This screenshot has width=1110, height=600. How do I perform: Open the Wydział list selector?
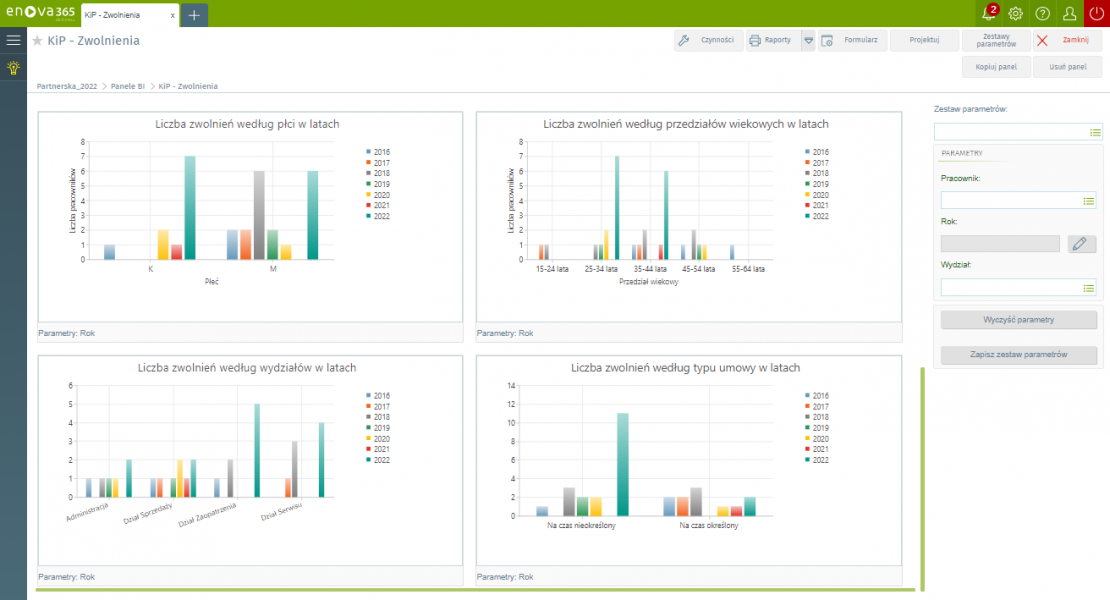click(1089, 288)
